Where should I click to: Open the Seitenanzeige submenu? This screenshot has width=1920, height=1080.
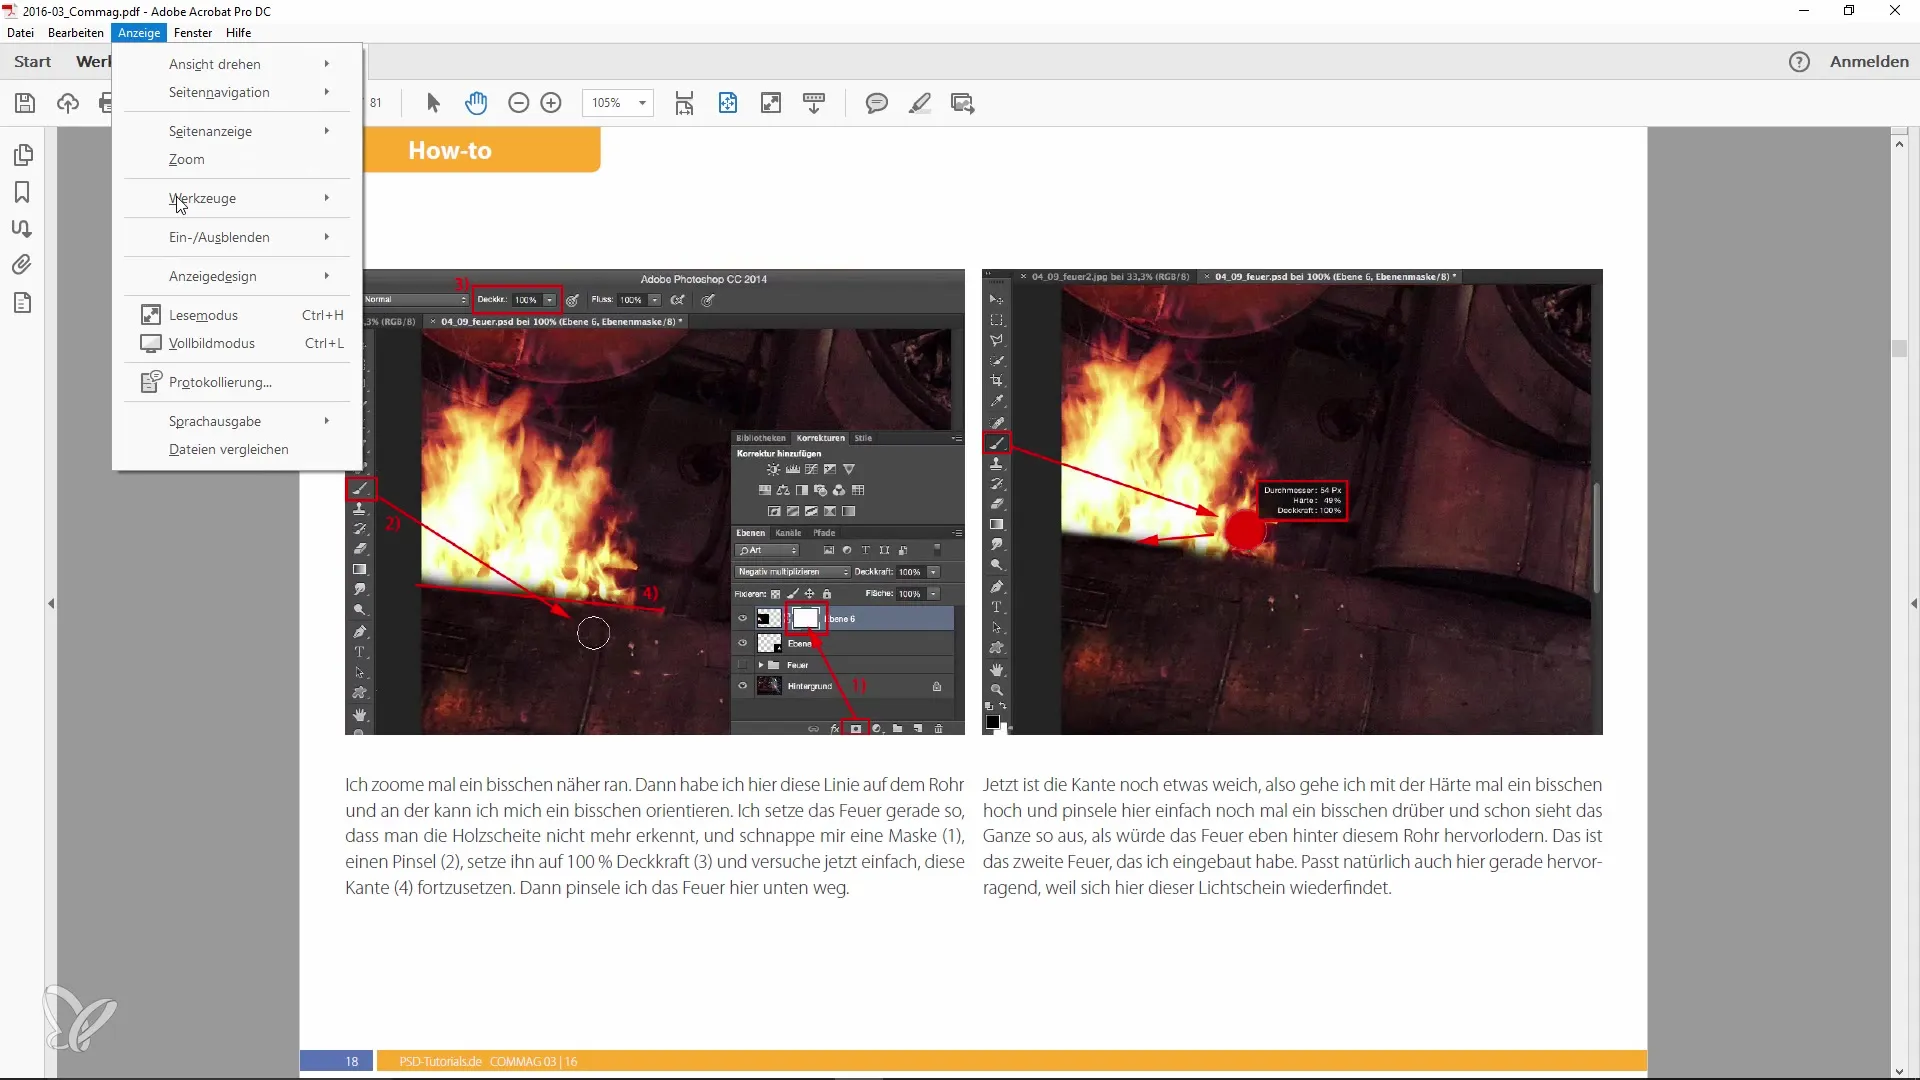point(237,131)
